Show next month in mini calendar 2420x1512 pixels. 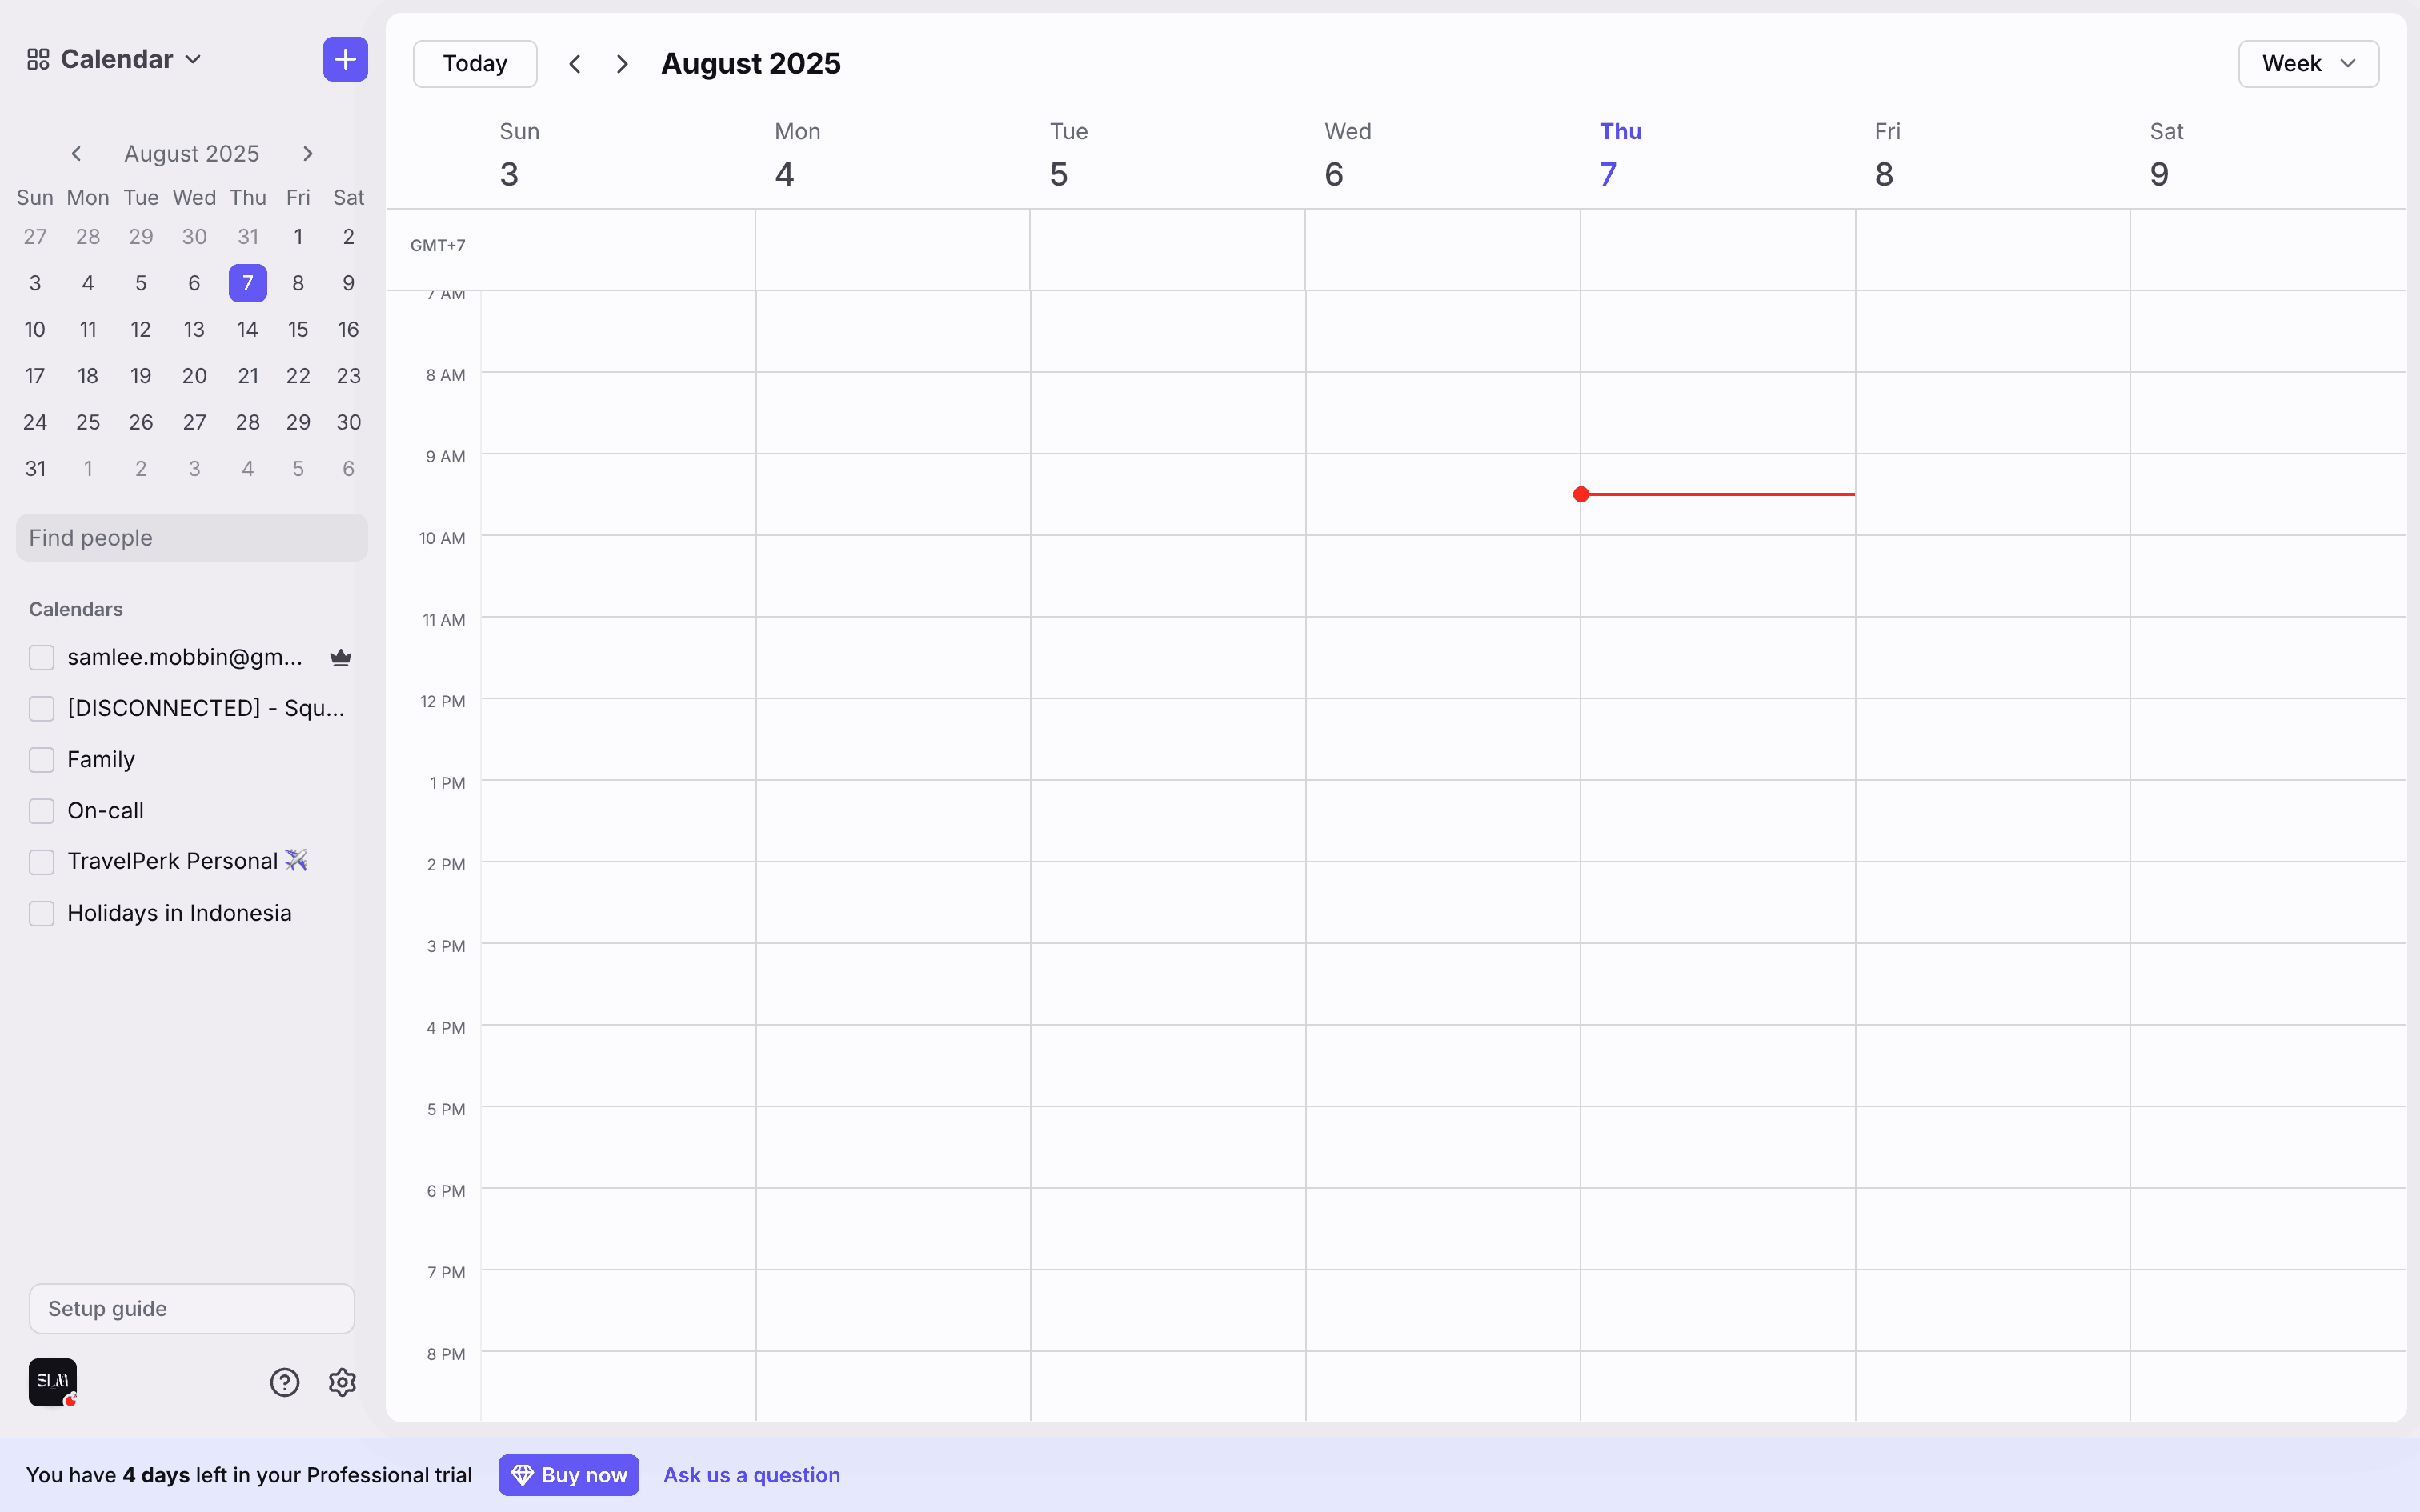click(x=308, y=154)
